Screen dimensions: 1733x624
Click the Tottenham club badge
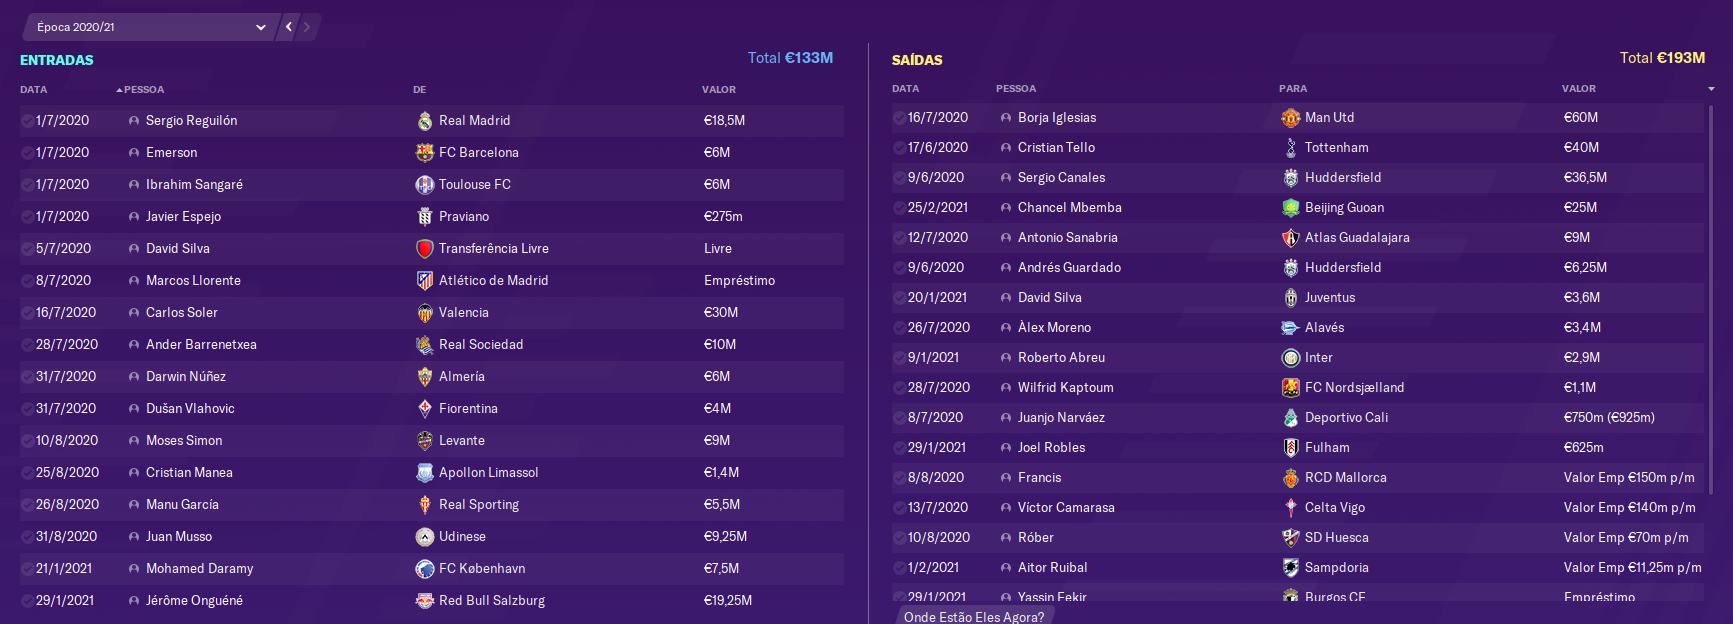coord(1291,148)
